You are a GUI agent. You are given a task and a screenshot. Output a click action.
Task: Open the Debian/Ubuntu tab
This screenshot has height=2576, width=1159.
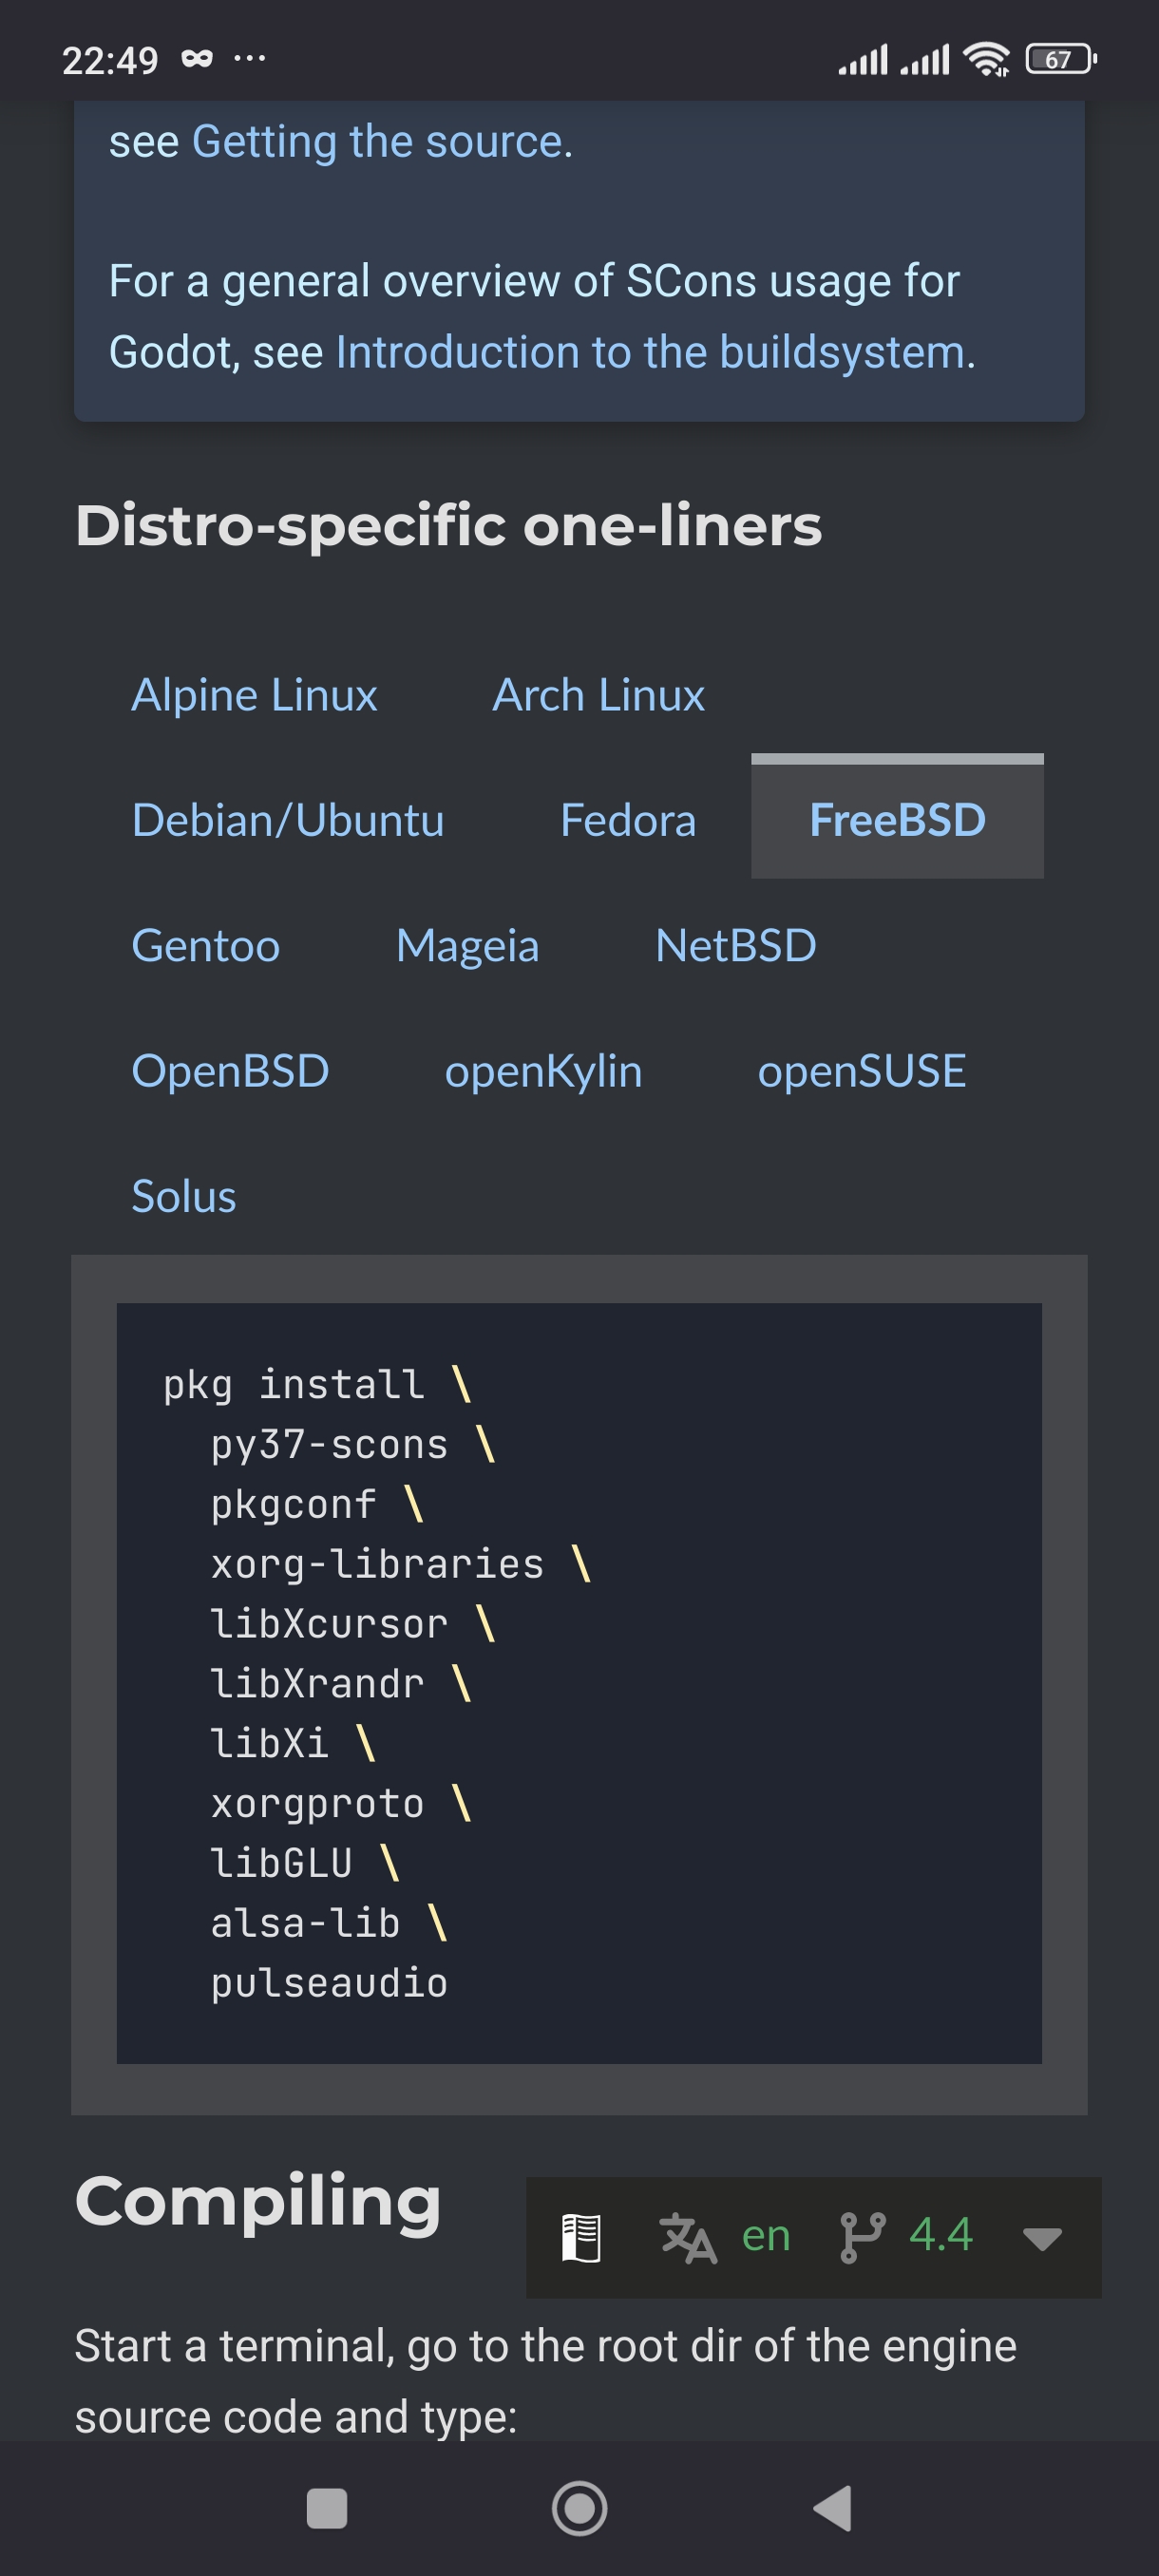pyautogui.click(x=288, y=820)
